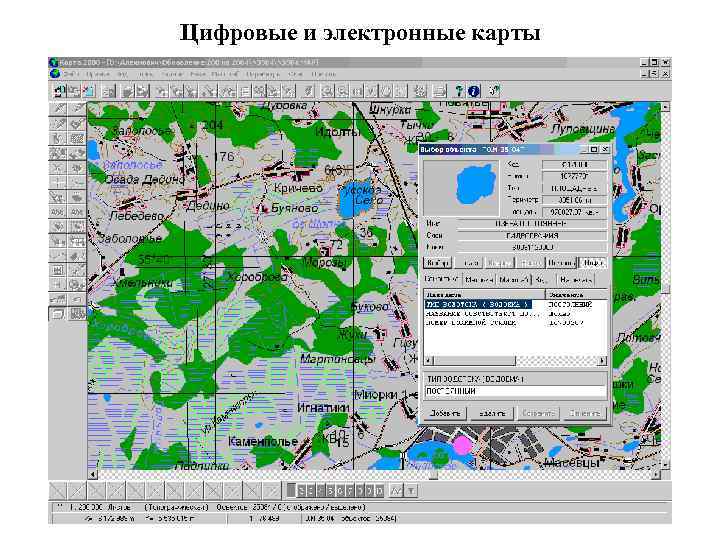This screenshot has height=540, width=720.
Task: Open the blue info circle icon
Action: (474, 90)
